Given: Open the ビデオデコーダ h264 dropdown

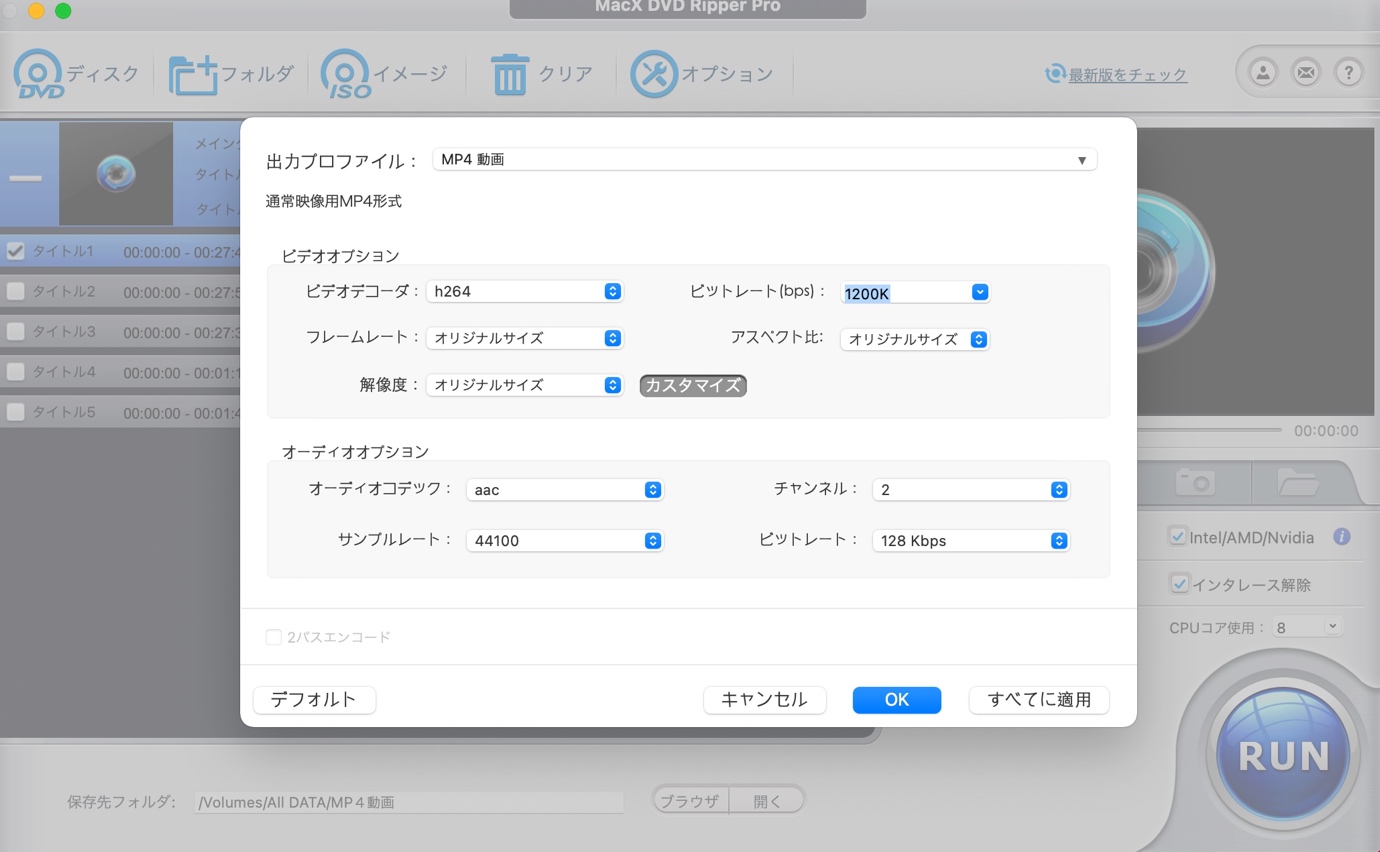Looking at the screenshot, I should coord(524,291).
